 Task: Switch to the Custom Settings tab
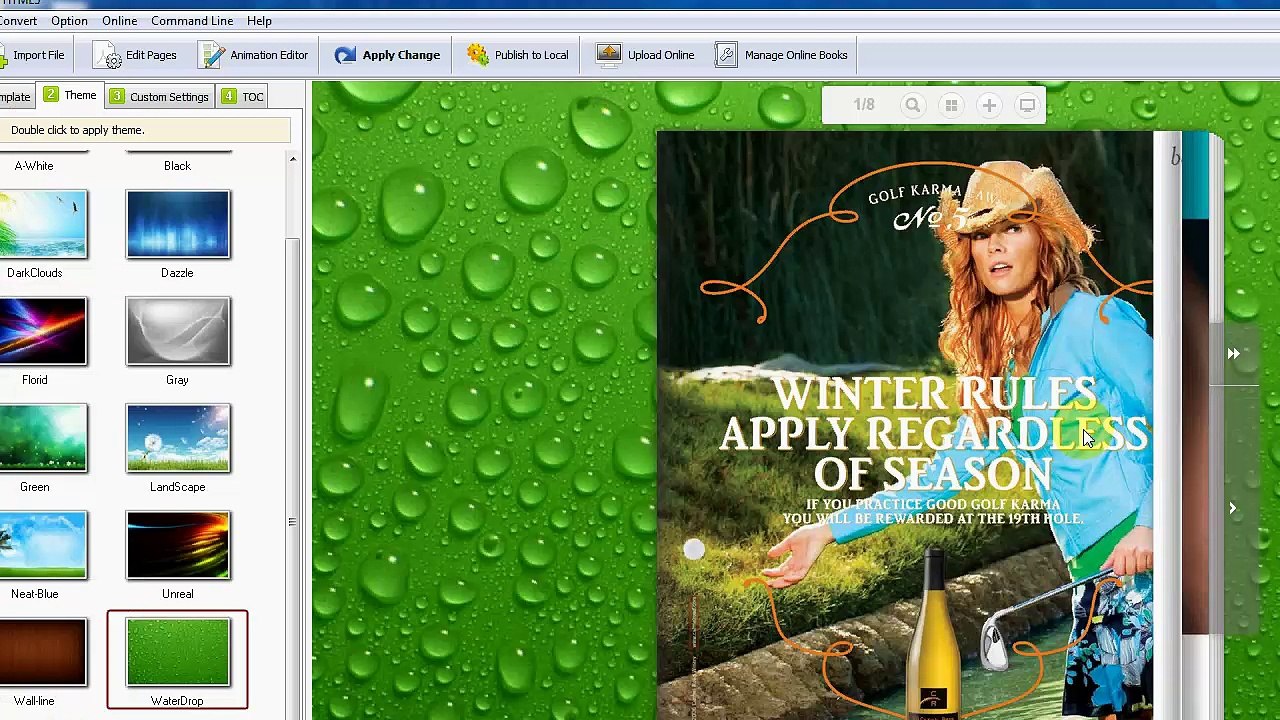coord(159,96)
